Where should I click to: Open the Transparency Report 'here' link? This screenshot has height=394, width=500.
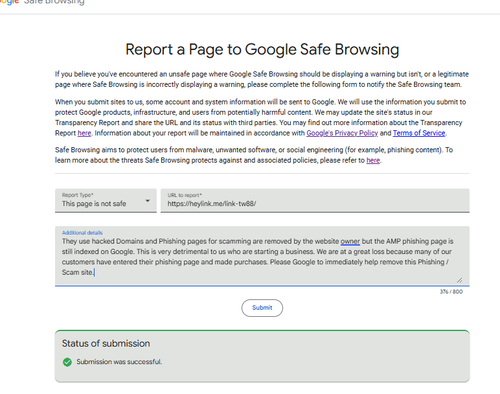(x=84, y=133)
